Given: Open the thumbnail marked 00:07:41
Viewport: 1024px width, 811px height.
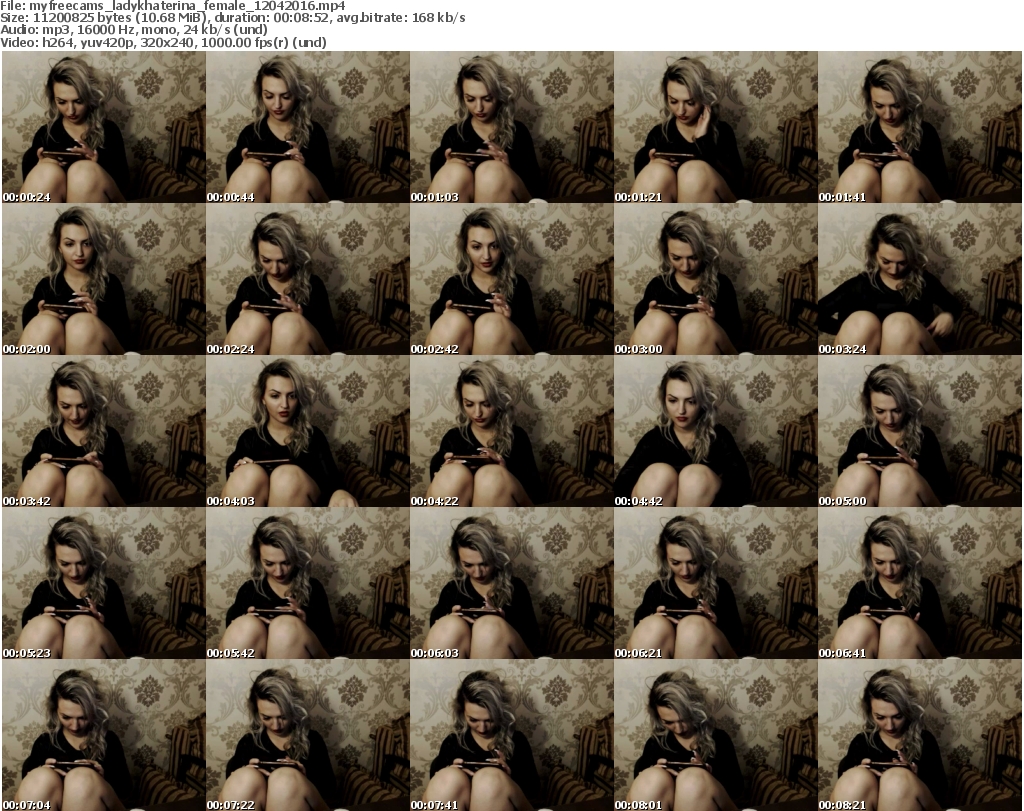Looking at the screenshot, I should click(x=511, y=735).
